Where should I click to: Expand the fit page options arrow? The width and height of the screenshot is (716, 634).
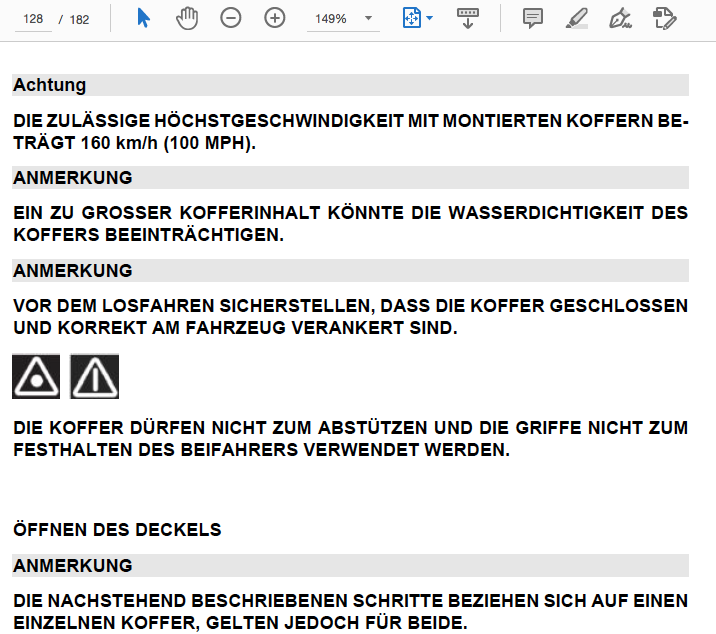pyautogui.click(x=430, y=19)
